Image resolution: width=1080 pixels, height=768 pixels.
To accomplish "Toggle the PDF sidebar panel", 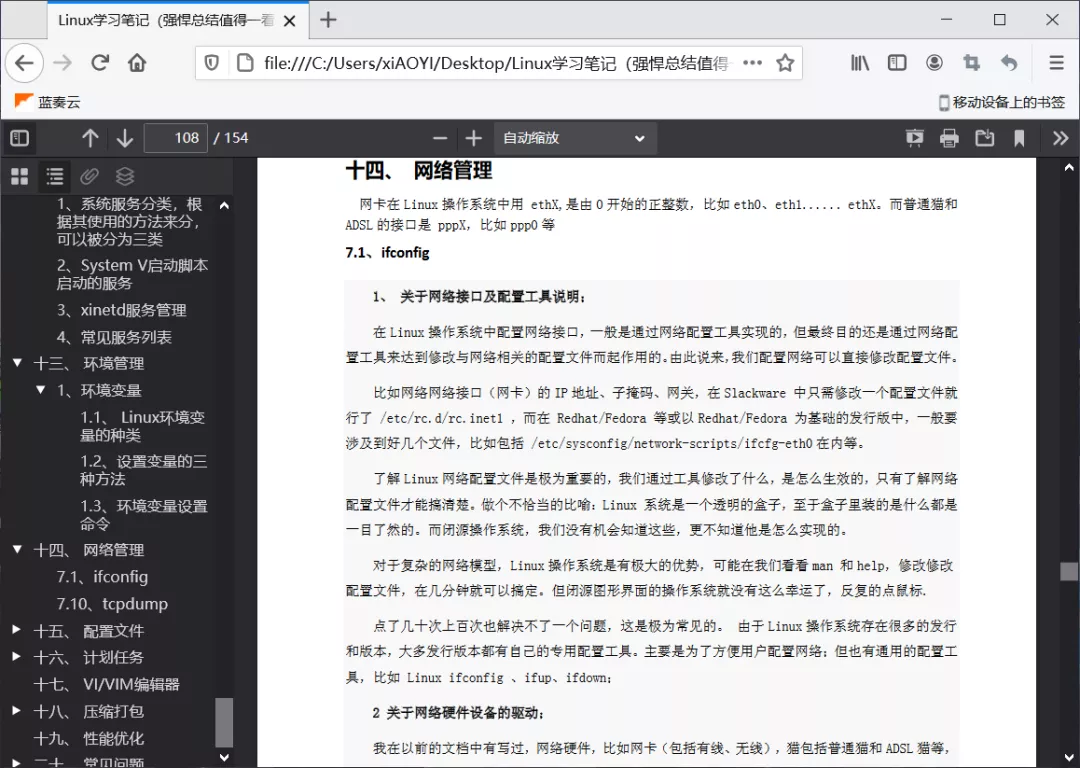I will point(20,138).
